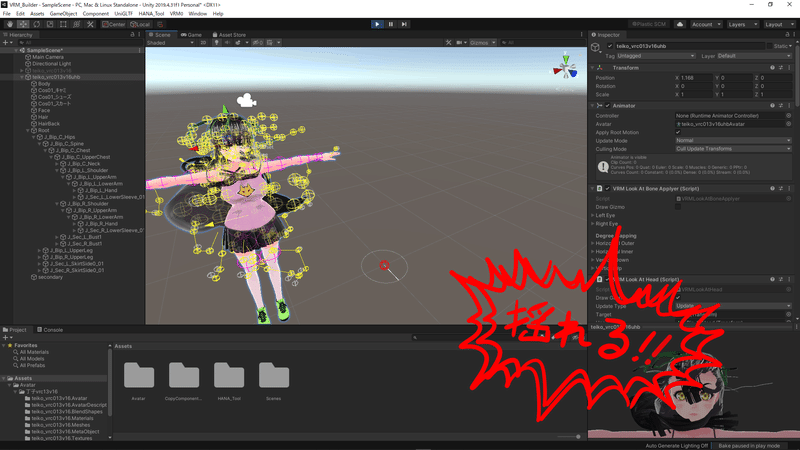Select the Main Camera object

tap(47, 57)
